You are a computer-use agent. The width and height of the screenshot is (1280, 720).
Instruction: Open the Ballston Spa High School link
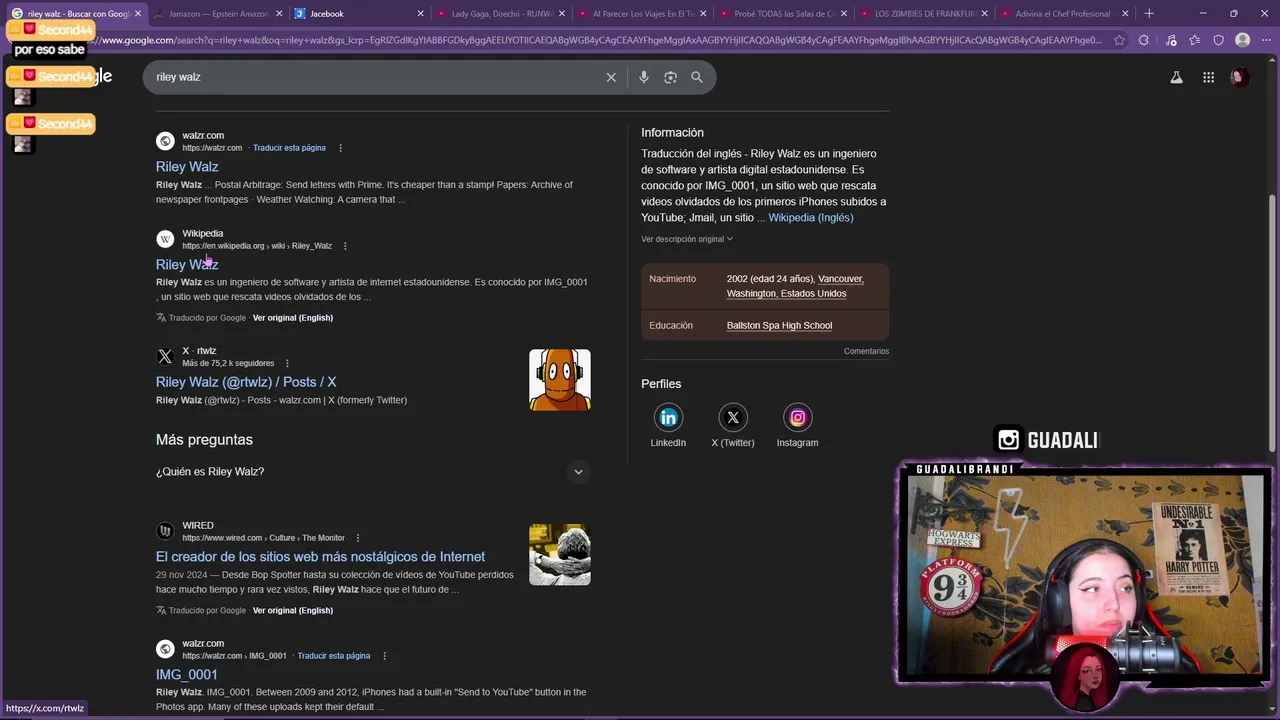[x=779, y=326]
